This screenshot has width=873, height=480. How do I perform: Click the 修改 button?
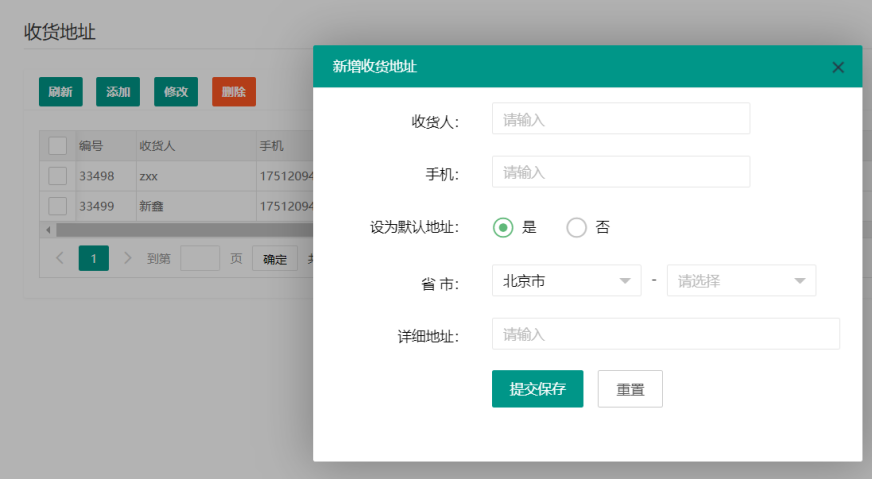click(x=176, y=92)
